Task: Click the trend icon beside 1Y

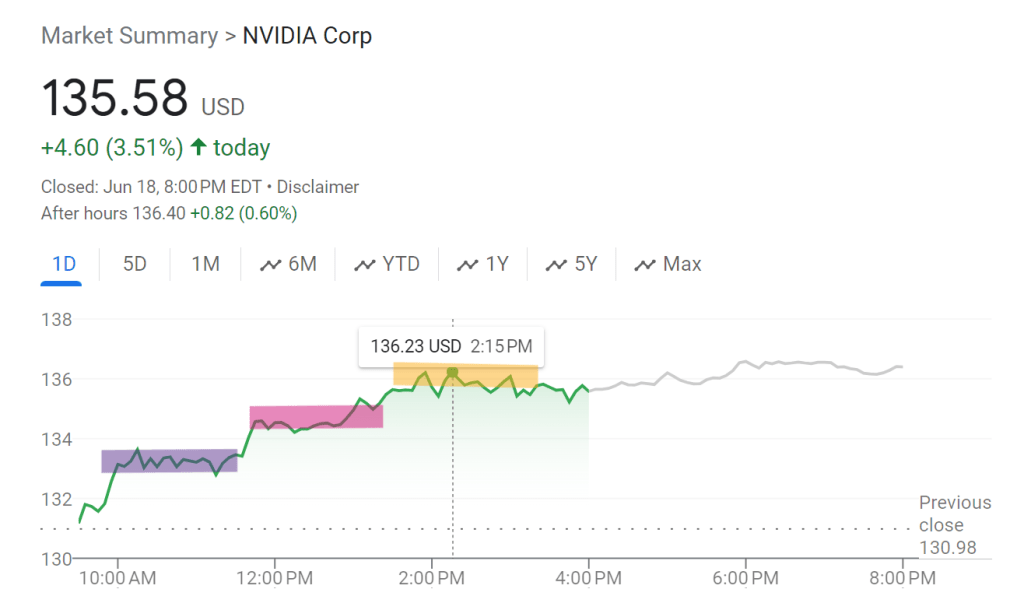Action: [467, 265]
